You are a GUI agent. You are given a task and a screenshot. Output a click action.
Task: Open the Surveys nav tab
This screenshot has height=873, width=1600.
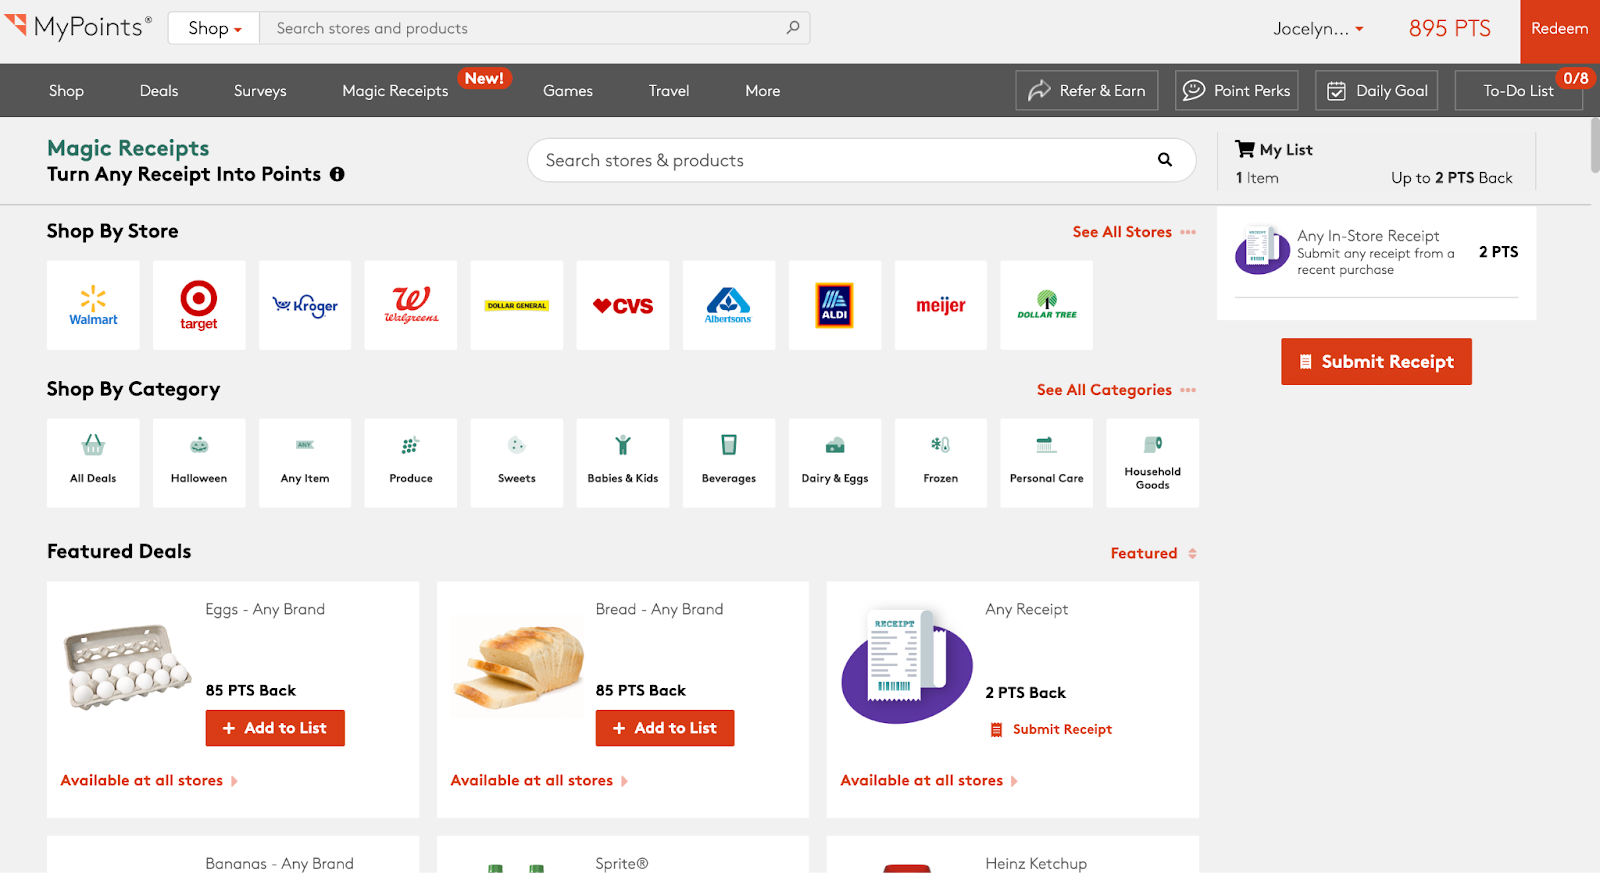tap(260, 90)
